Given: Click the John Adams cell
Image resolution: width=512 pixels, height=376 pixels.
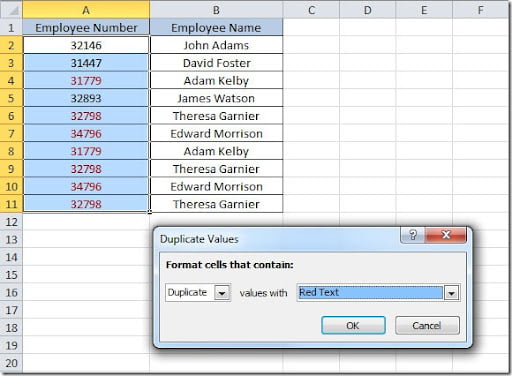Looking at the screenshot, I should (x=216, y=45).
